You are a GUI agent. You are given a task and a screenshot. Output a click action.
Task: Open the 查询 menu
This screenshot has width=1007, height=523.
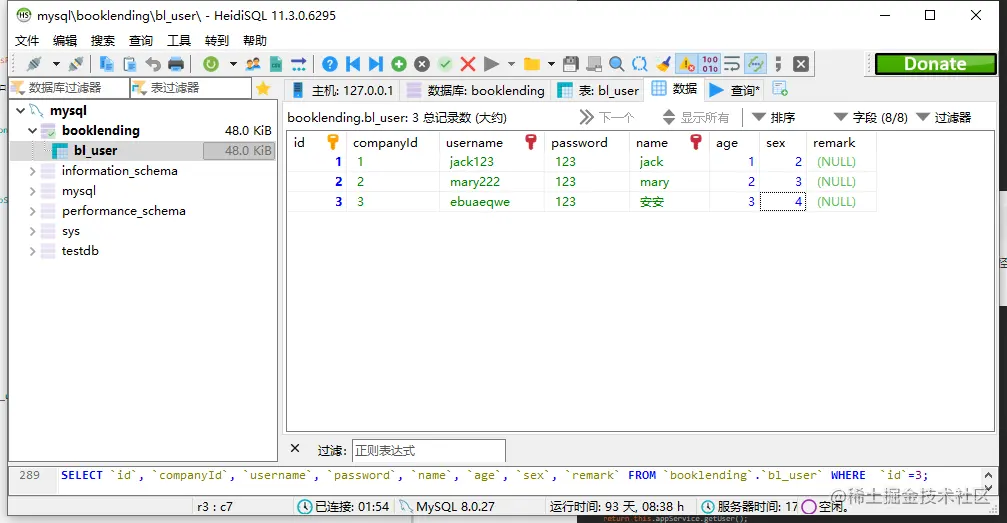click(x=141, y=40)
